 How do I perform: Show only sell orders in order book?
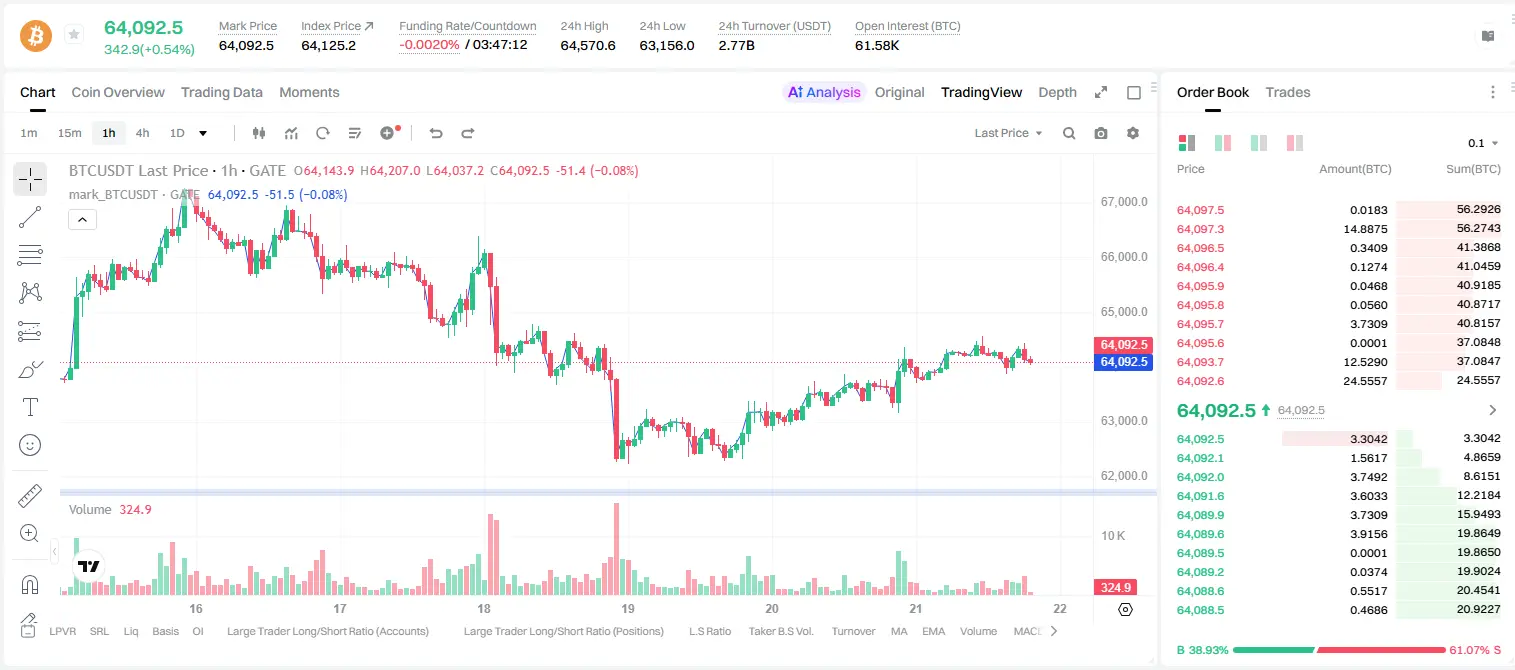coord(1295,143)
